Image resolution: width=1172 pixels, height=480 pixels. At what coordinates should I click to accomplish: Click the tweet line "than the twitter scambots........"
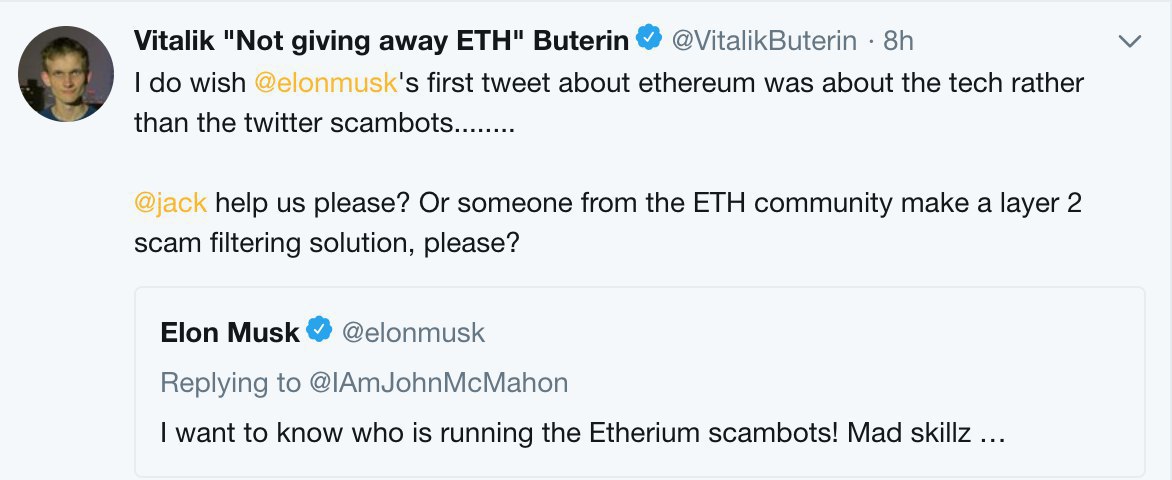coord(324,123)
